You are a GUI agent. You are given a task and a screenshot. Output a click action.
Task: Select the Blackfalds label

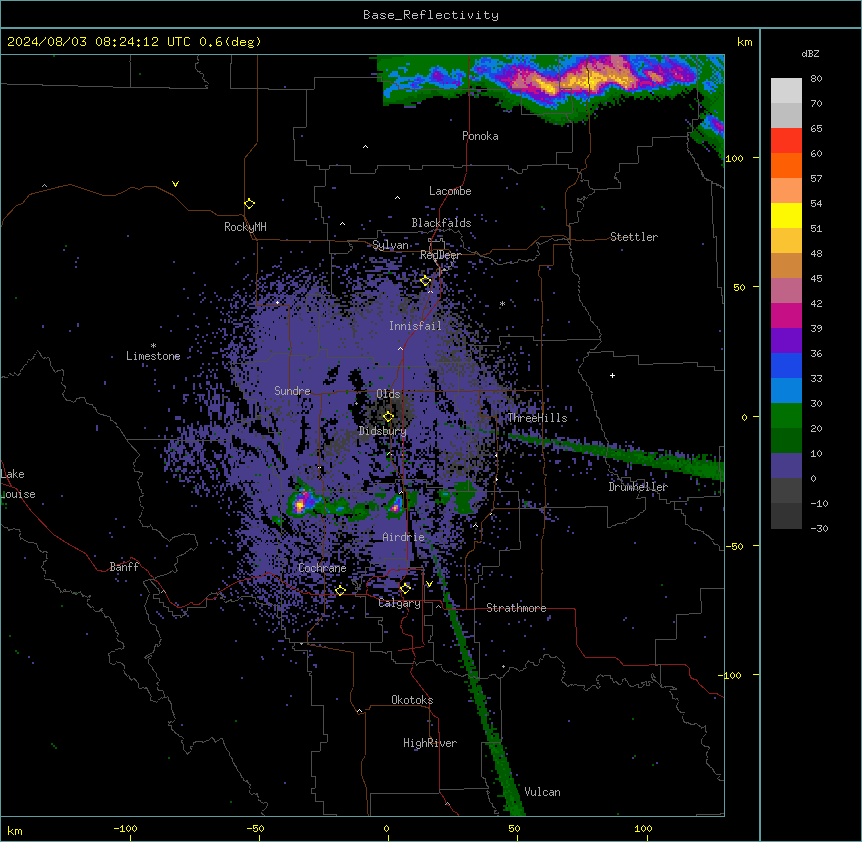coord(441,223)
